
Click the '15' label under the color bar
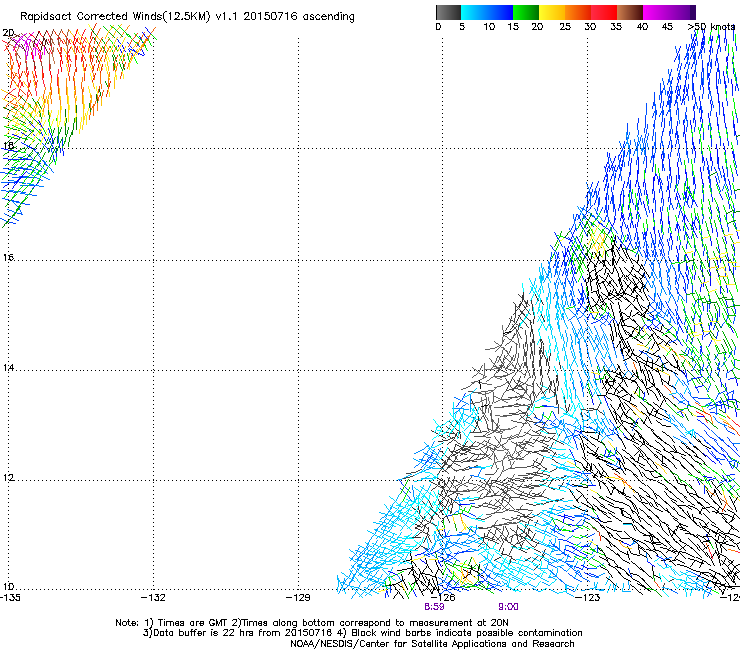pos(513,27)
